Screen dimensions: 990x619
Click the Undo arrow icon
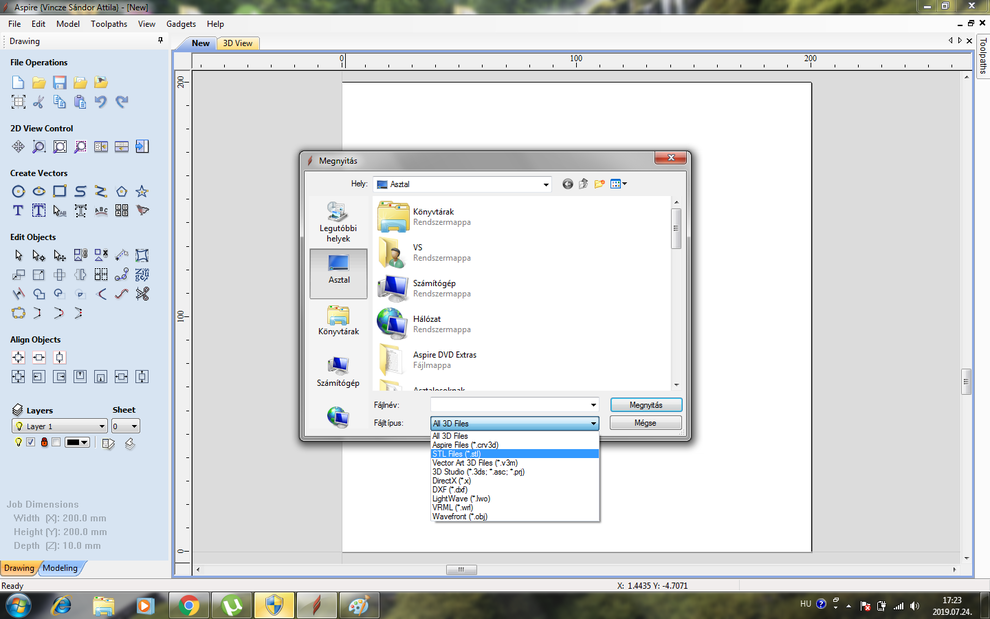101,102
